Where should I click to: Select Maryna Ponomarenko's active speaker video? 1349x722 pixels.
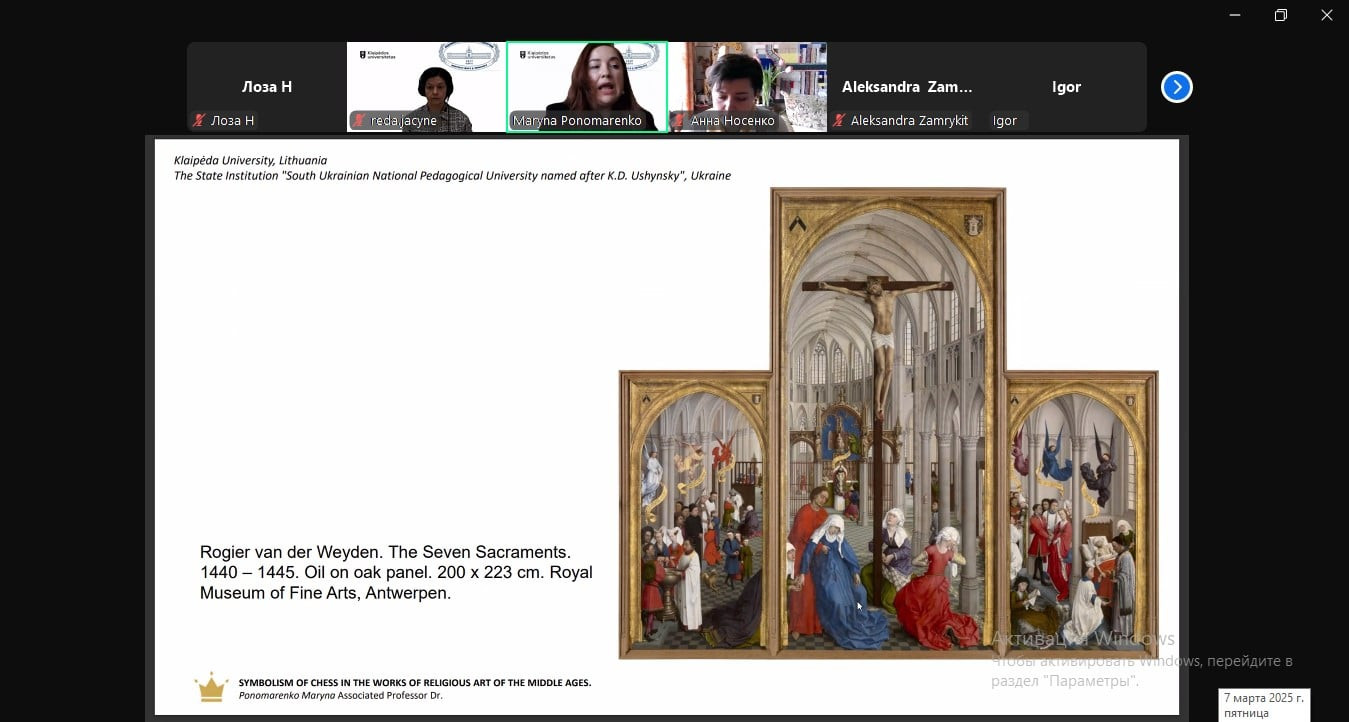click(587, 87)
